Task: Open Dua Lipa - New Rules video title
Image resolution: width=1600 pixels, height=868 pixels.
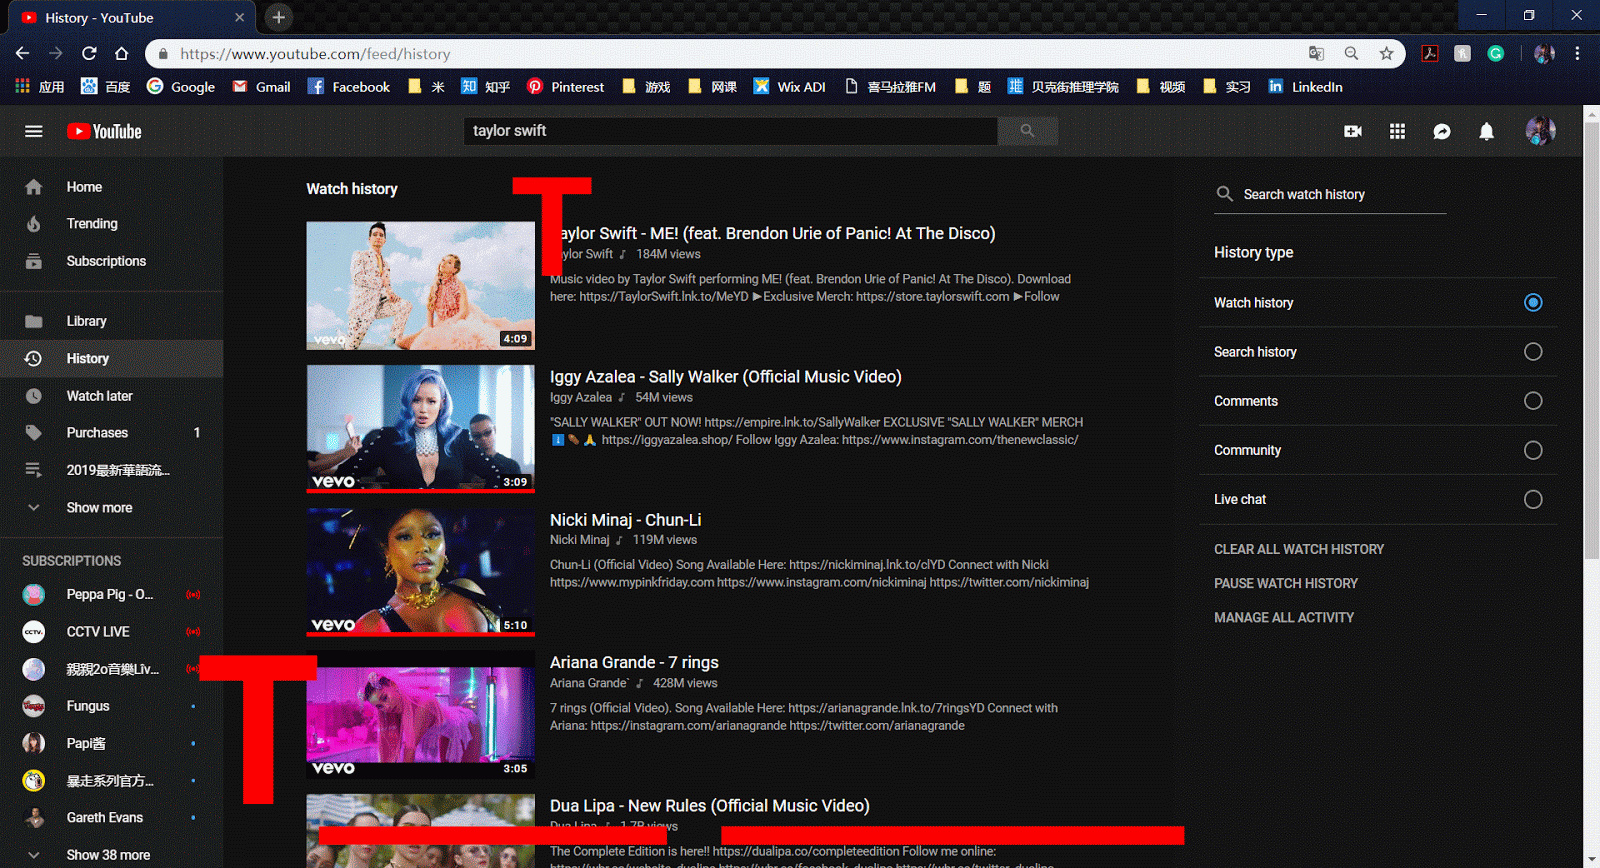Action: (709, 805)
